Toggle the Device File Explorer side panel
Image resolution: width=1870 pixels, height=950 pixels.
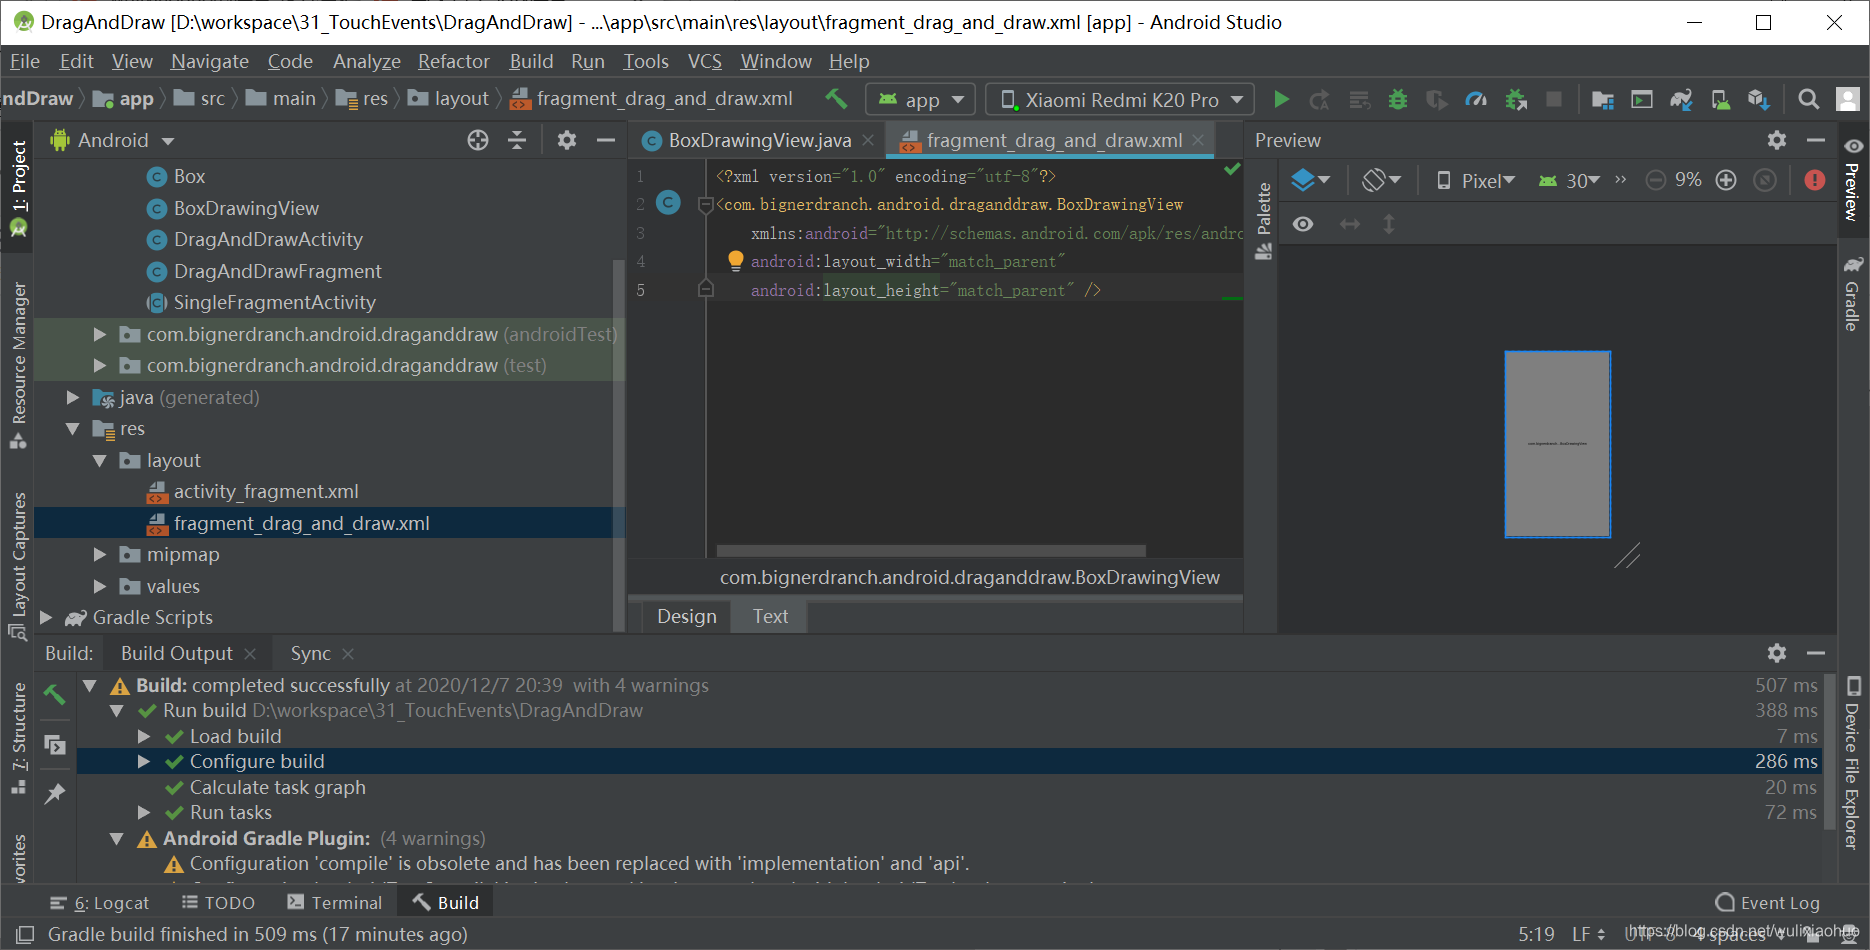tap(1853, 763)
